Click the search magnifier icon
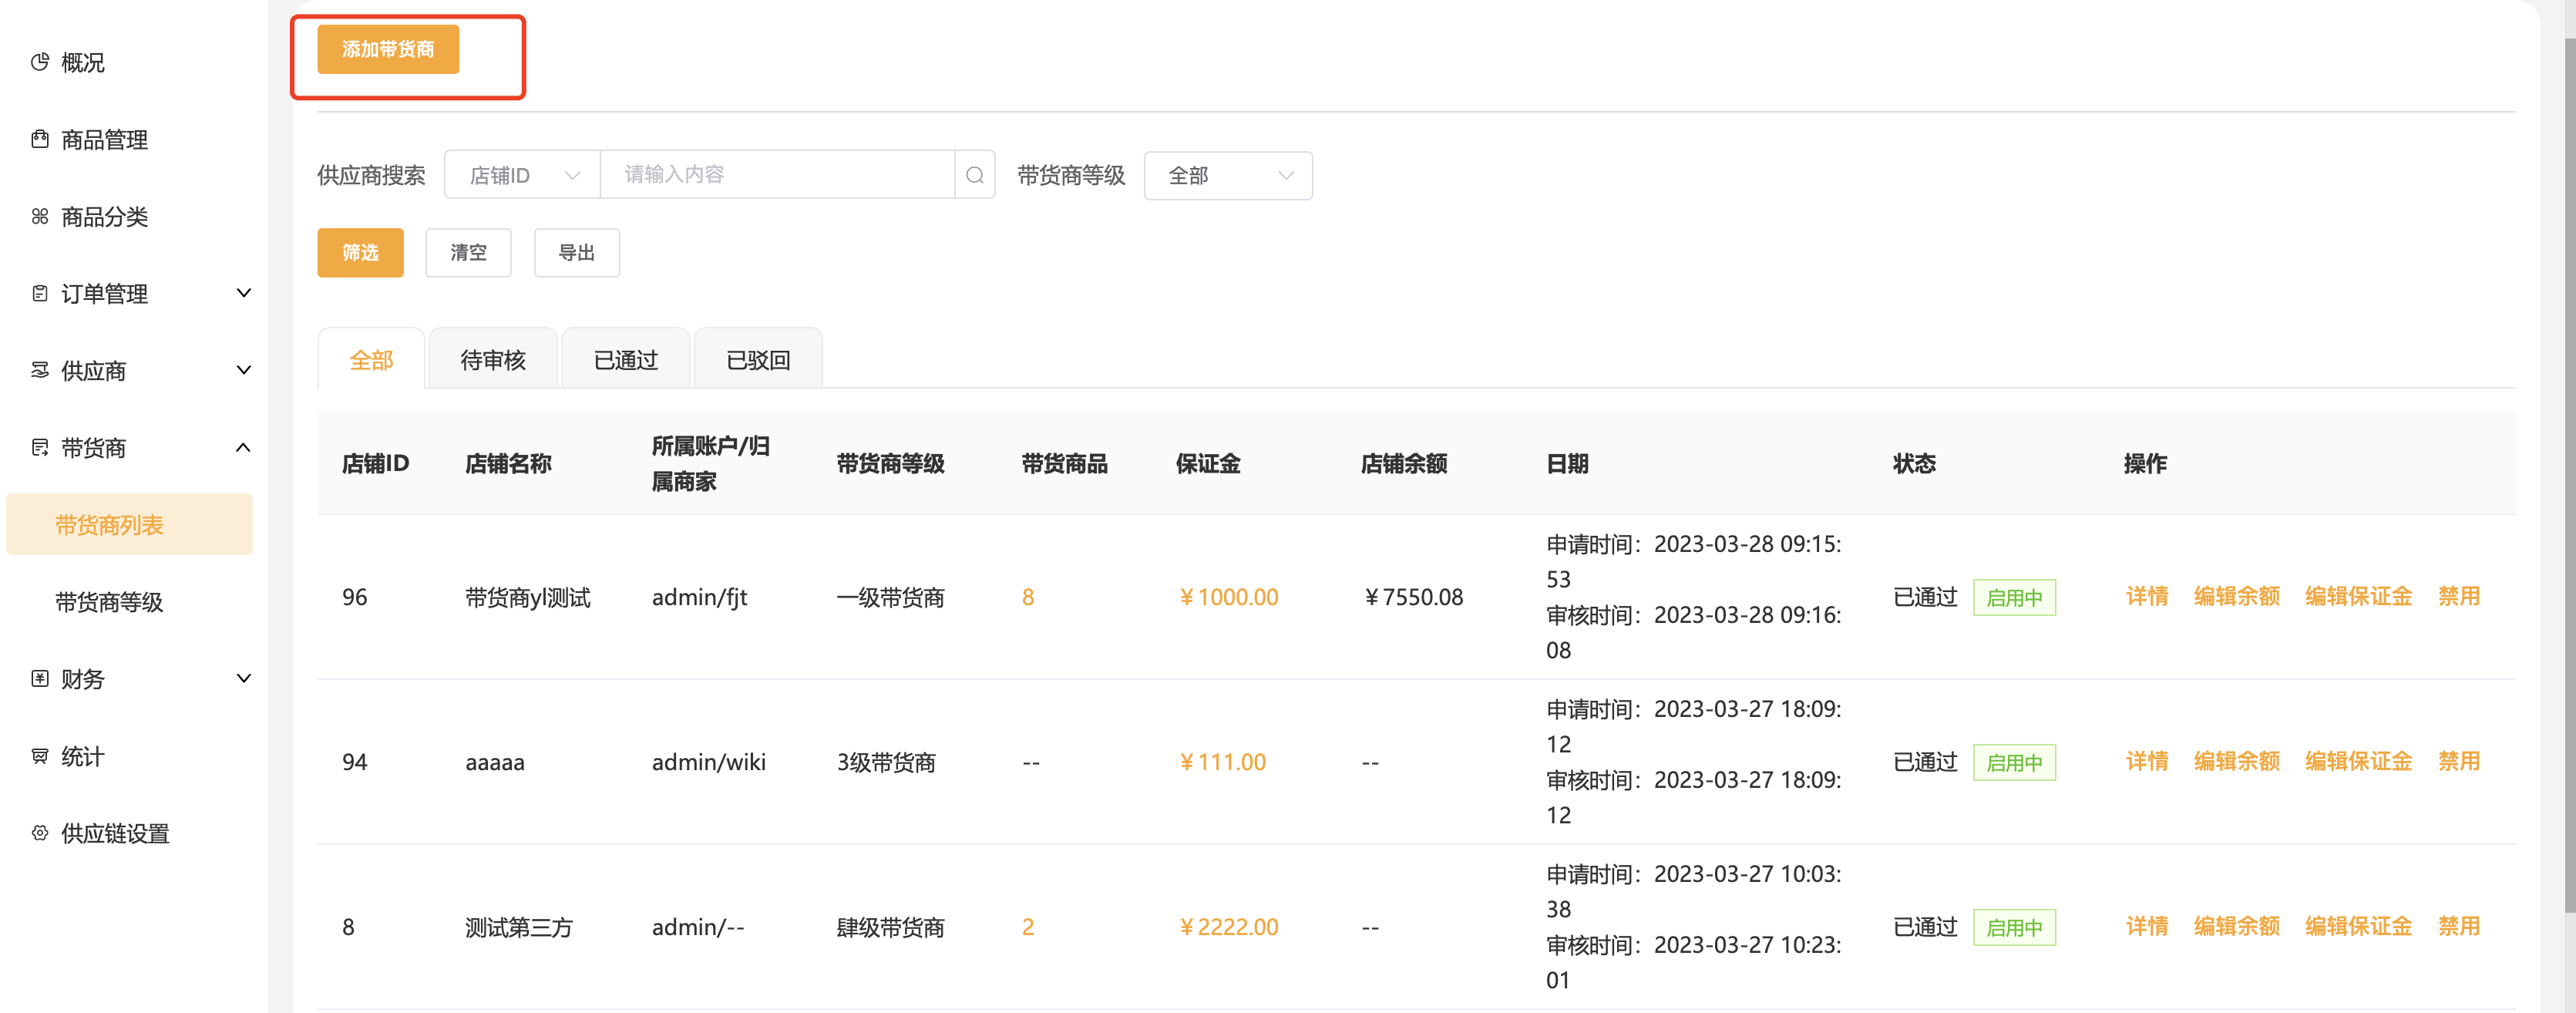 click(x=974, y=175)
